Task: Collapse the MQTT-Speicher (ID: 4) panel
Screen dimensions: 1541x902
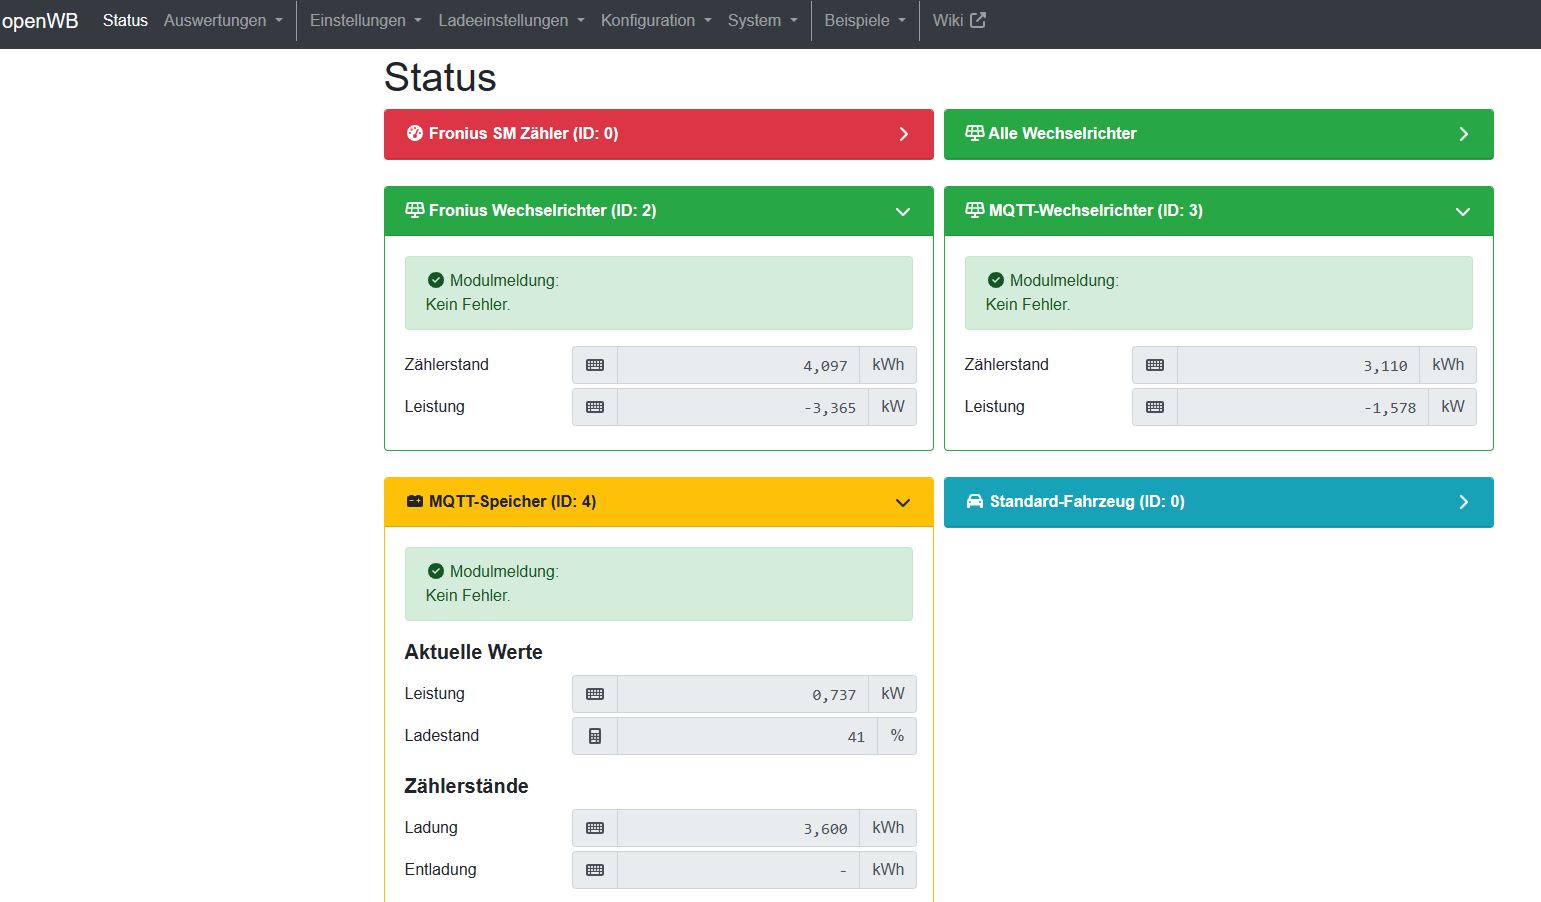Action: pos(903,502)
